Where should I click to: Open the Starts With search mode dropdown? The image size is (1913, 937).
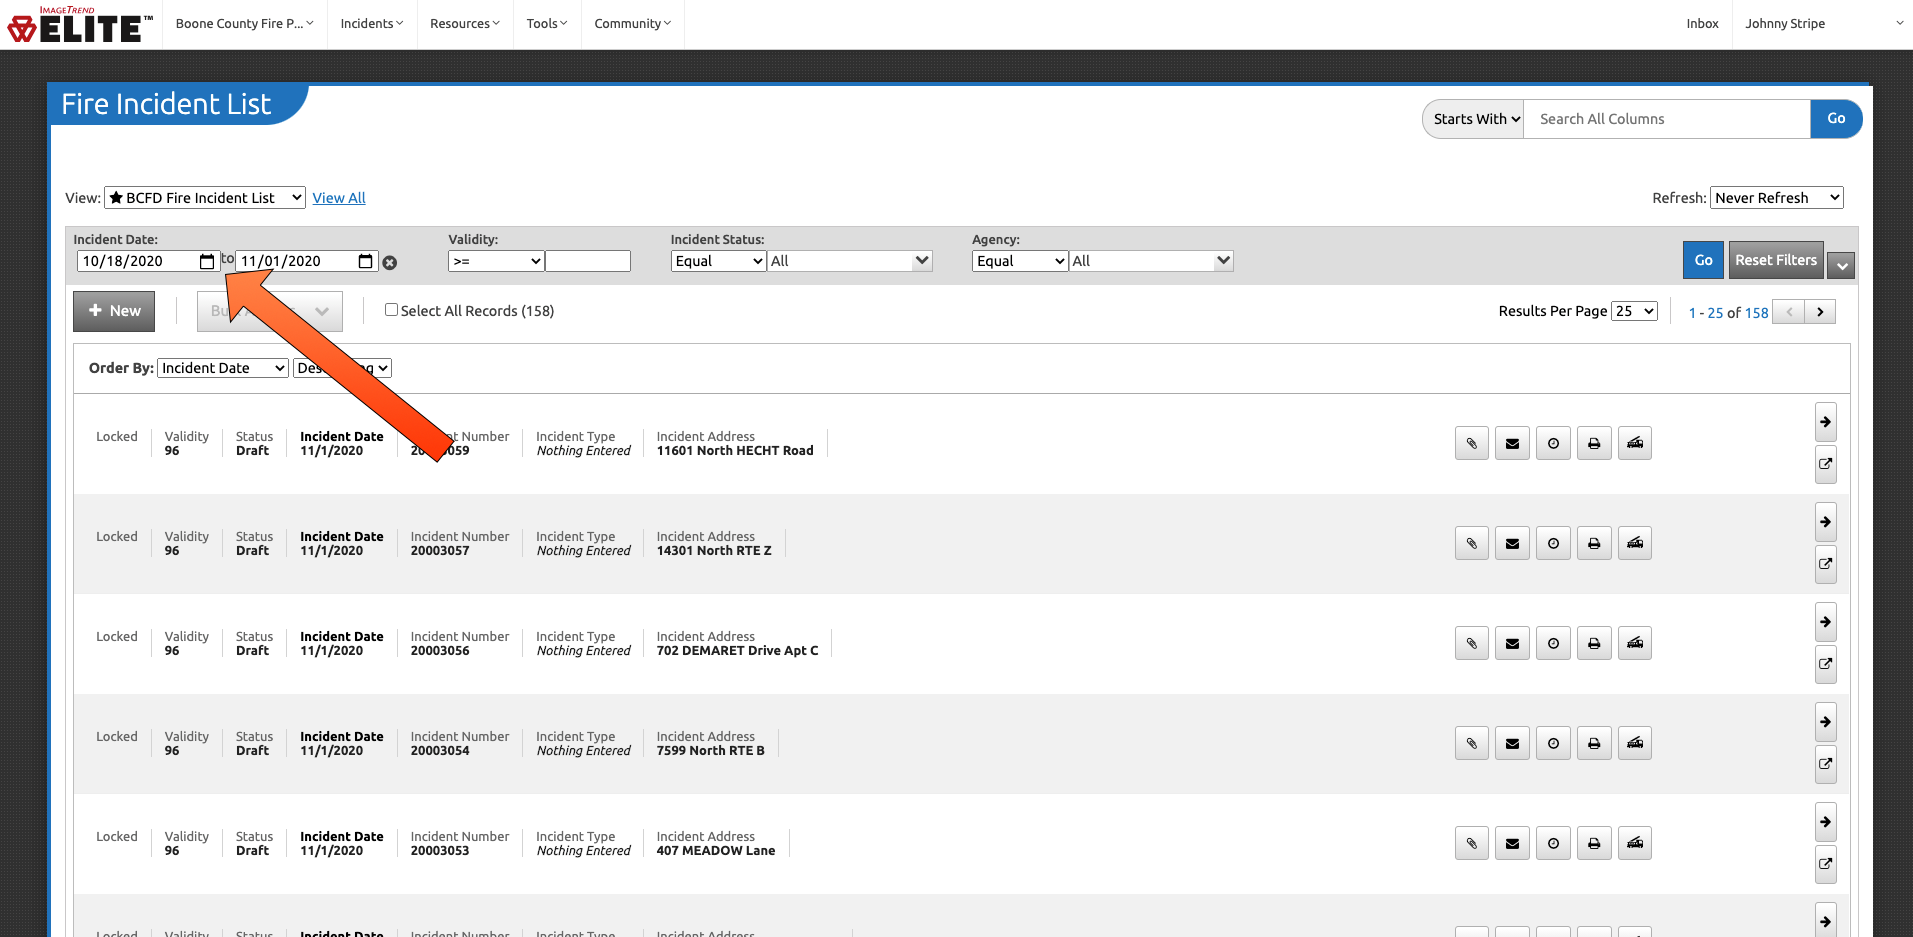pyautogui.click(x=1475, y=119)
